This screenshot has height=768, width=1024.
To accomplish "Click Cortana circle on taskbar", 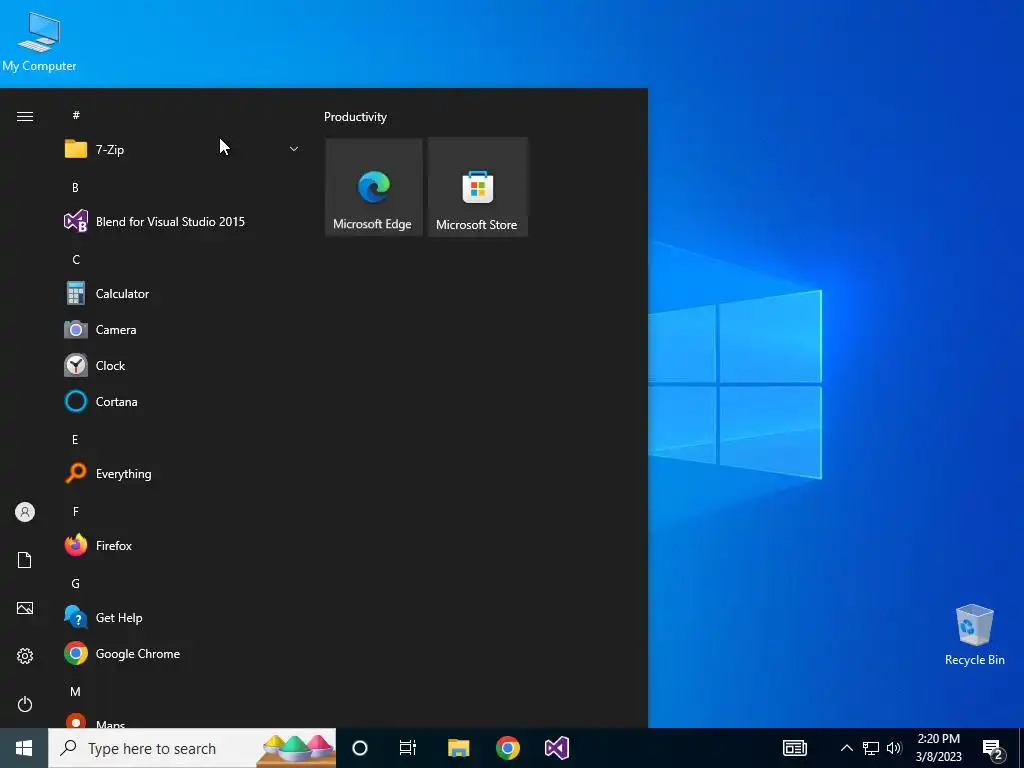I will tap(360, 748).
